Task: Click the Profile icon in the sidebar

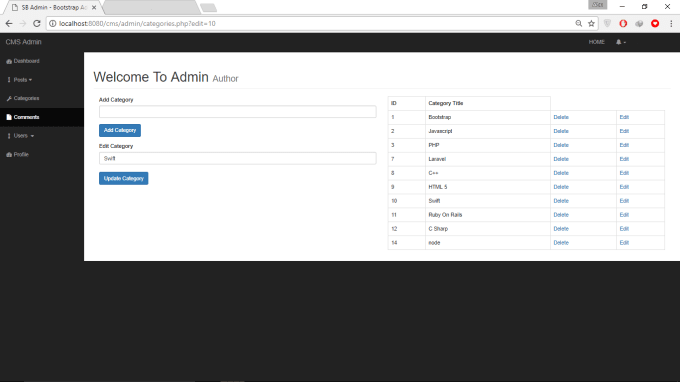Action: [x=9, y=154]
